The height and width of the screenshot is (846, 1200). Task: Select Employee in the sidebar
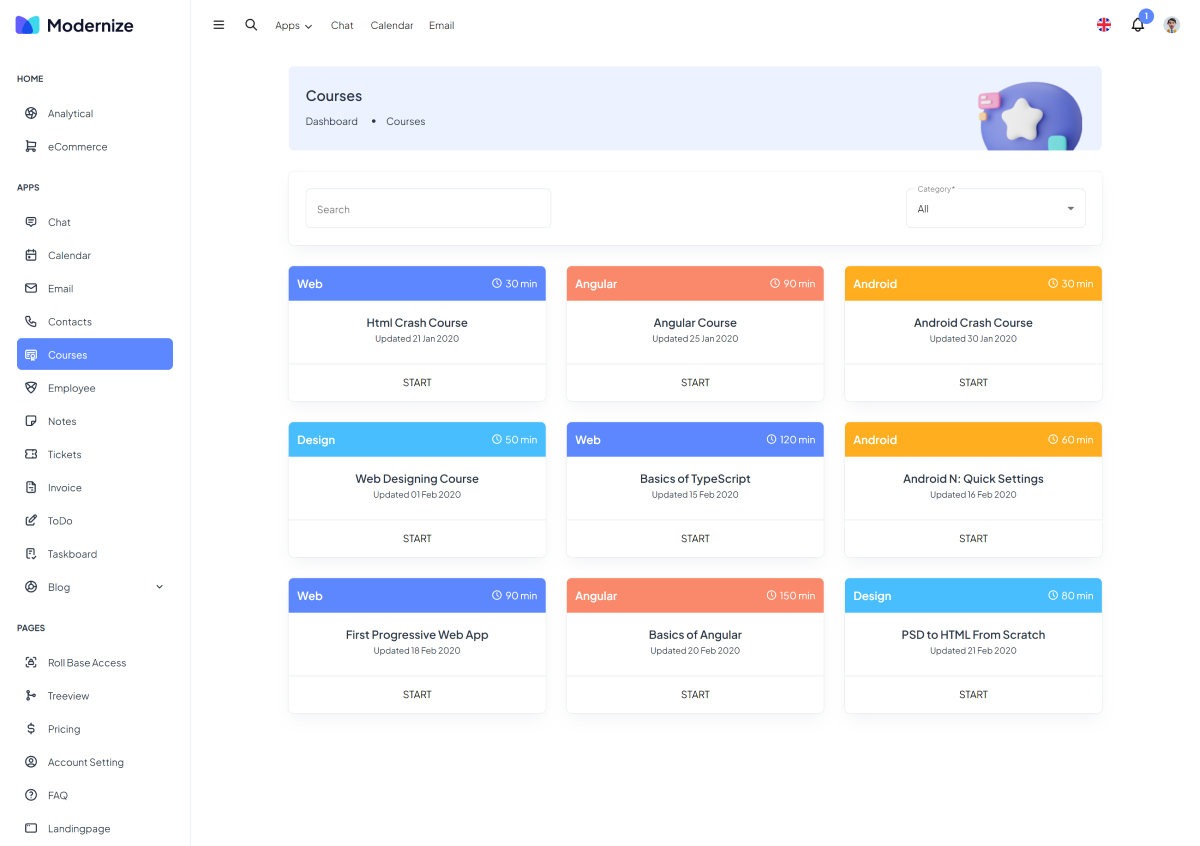click(71, 388)
